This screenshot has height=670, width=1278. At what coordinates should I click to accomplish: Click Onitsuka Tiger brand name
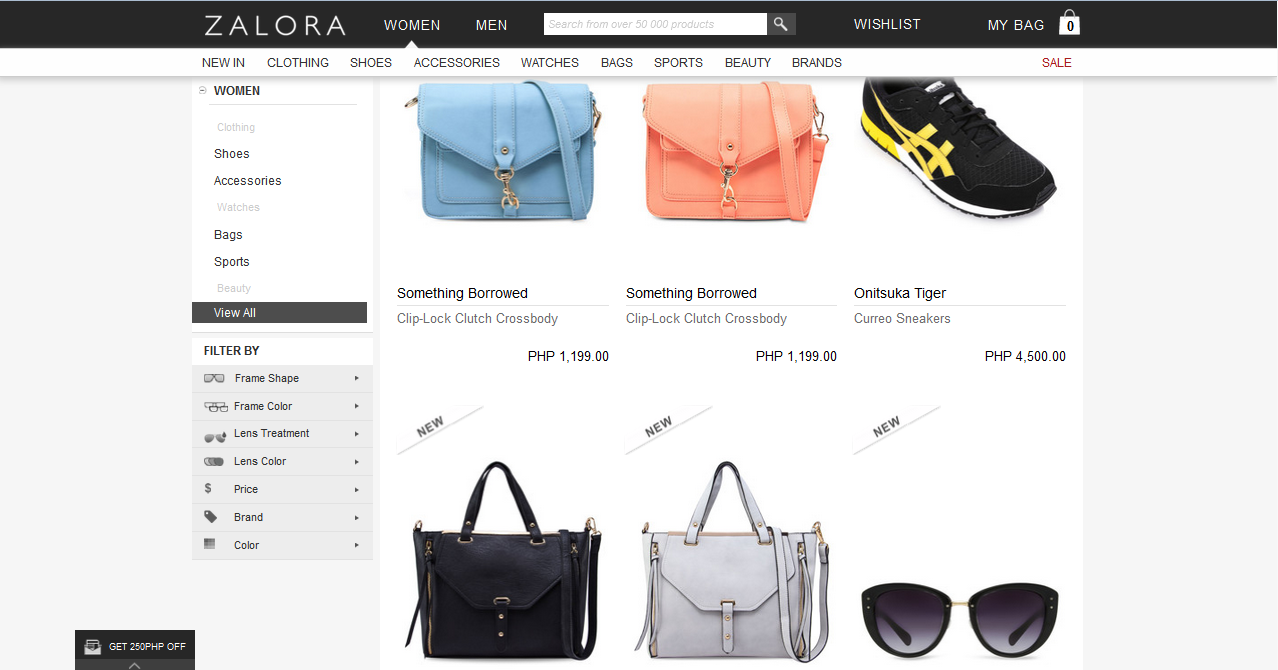pos(900,293)
